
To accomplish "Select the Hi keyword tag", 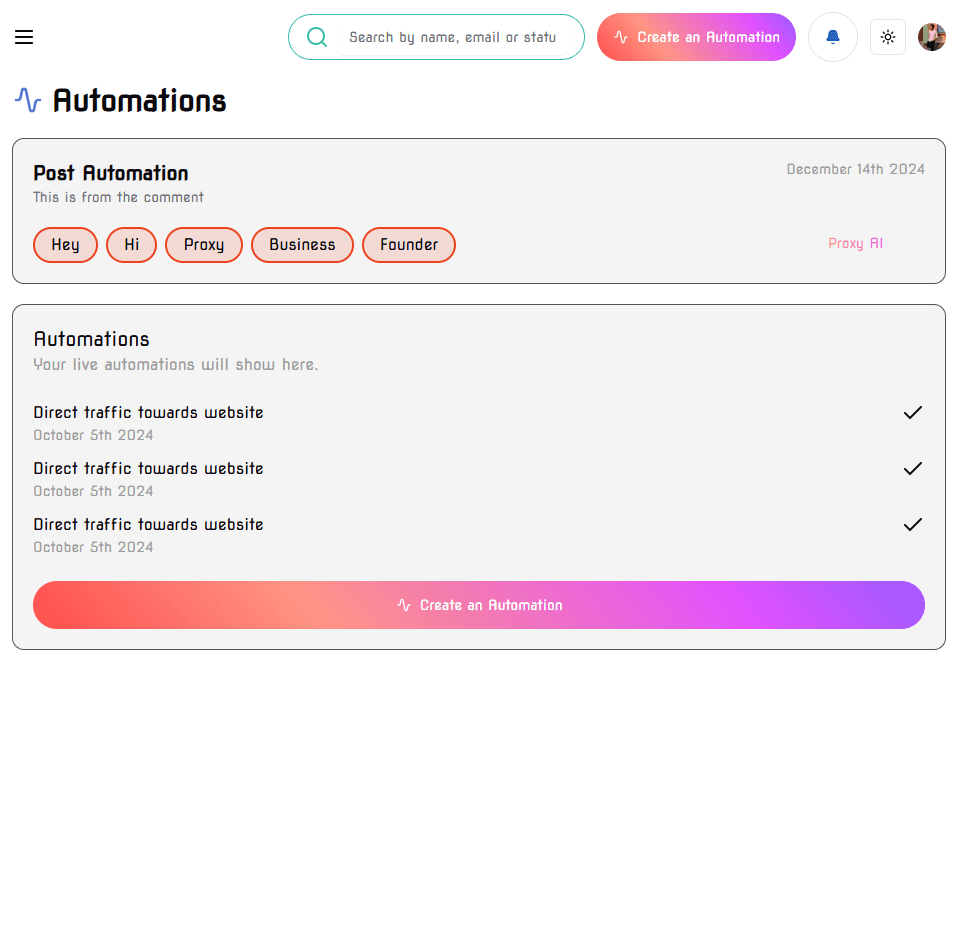I will [132, 245].
